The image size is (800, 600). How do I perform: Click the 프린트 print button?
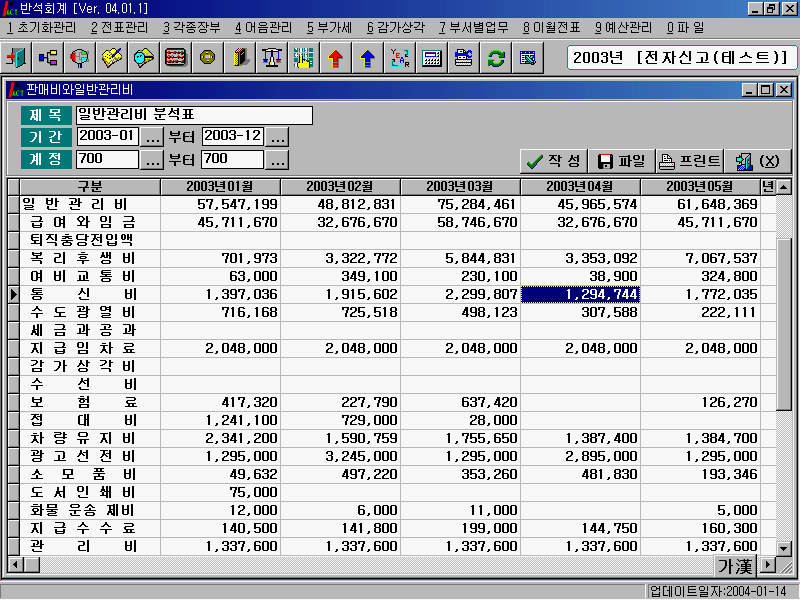pos(690,161)
